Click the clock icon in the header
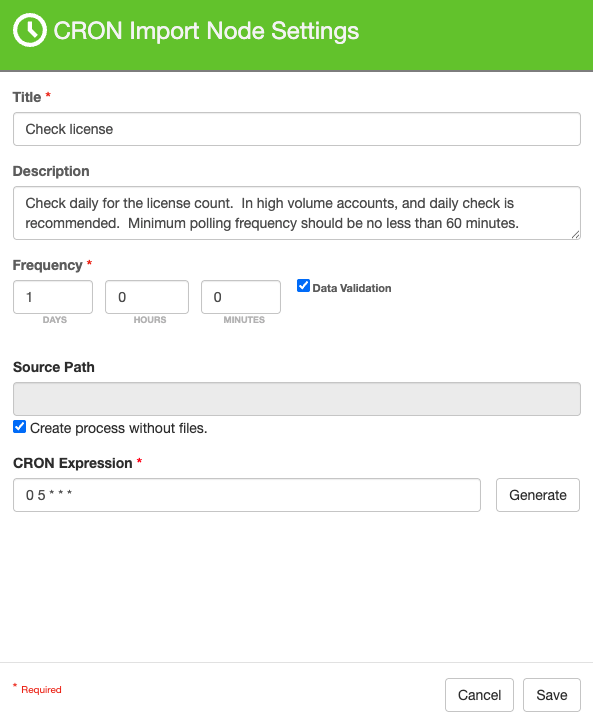This screenshot has width=593, height=725. pos(30,30)
